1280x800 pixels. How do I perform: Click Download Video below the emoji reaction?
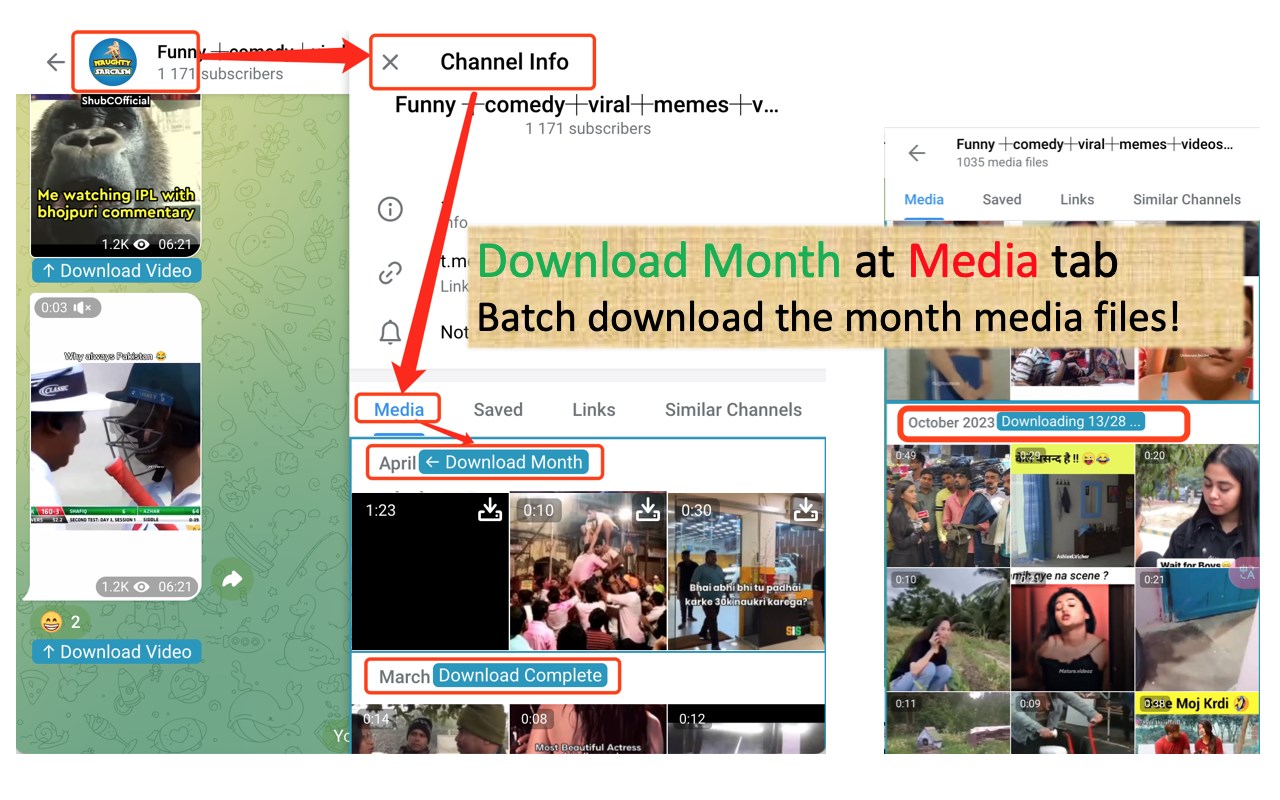click(117, 652)
